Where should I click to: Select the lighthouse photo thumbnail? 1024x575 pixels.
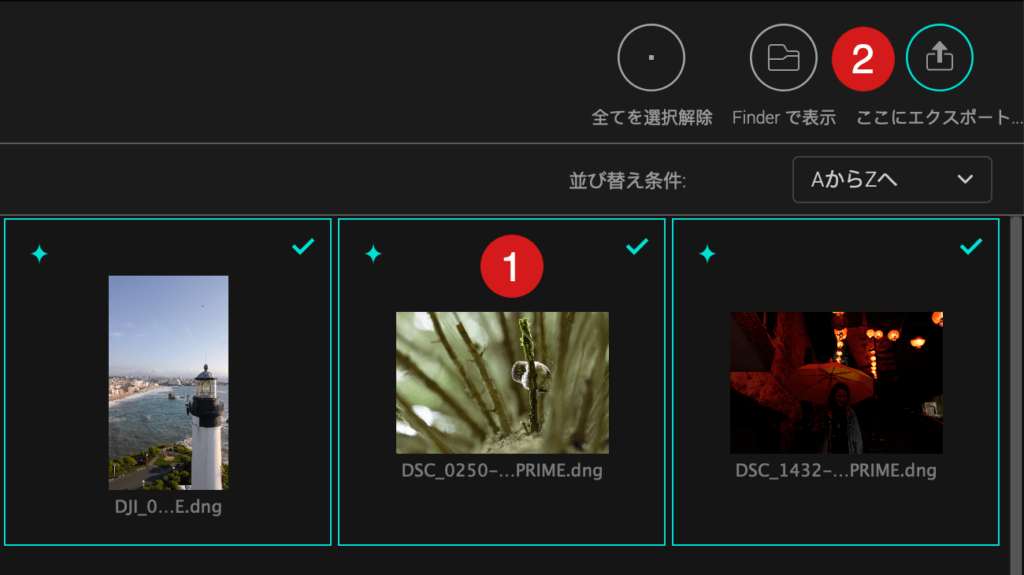pyautogui.click(x=168, y=382)
